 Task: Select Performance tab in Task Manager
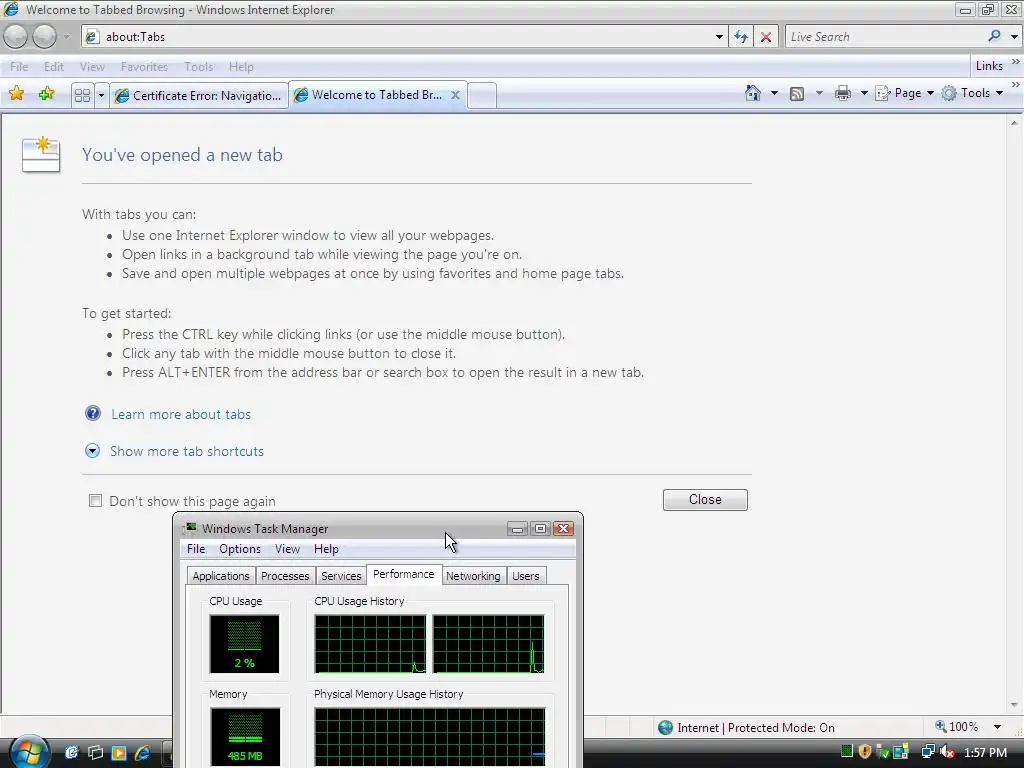[404, 574]
